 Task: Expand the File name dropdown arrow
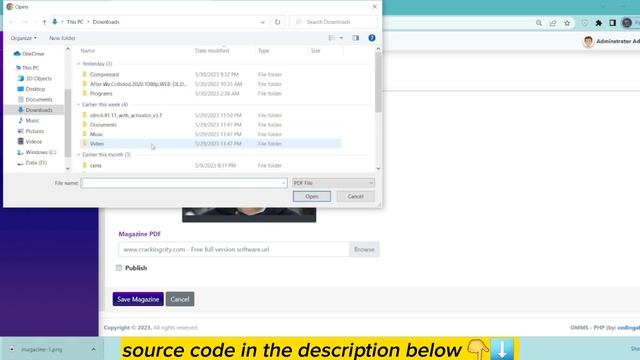(x=284, y=183)
